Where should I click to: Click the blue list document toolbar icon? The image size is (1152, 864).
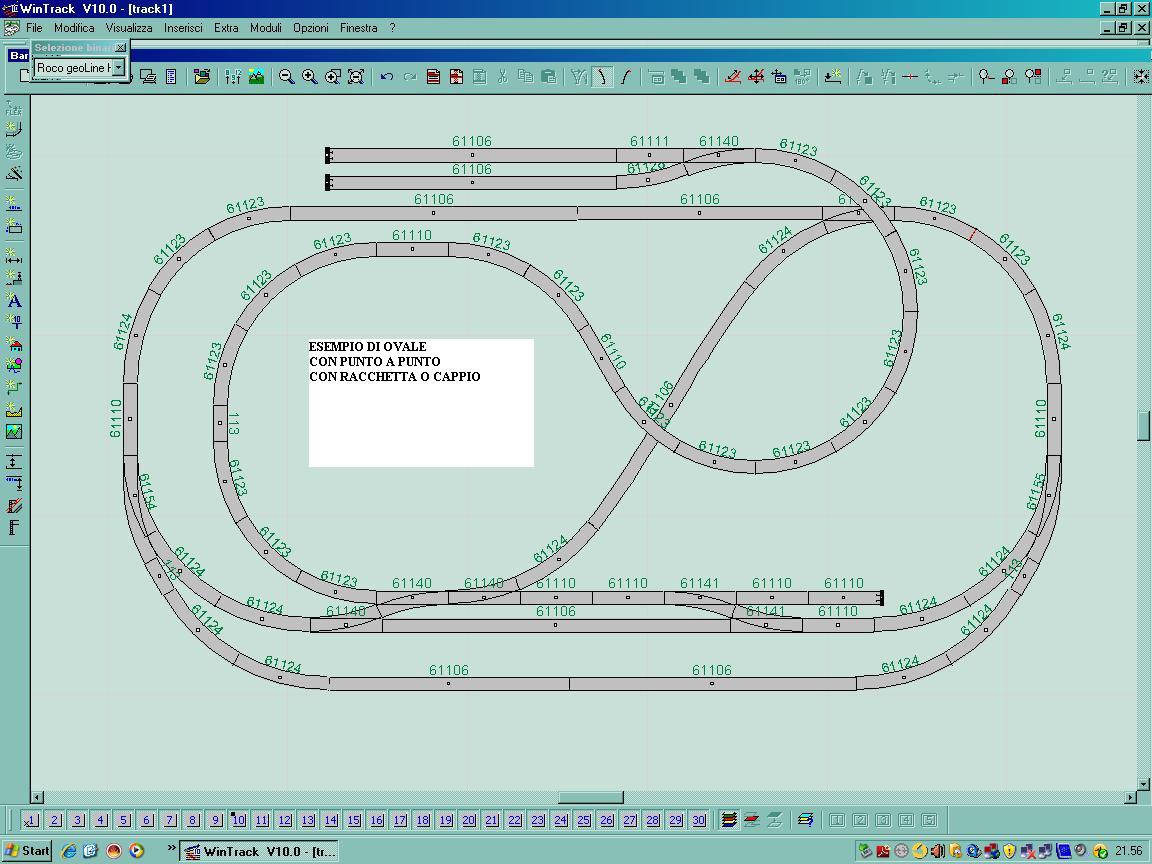[x=171, y=76]
